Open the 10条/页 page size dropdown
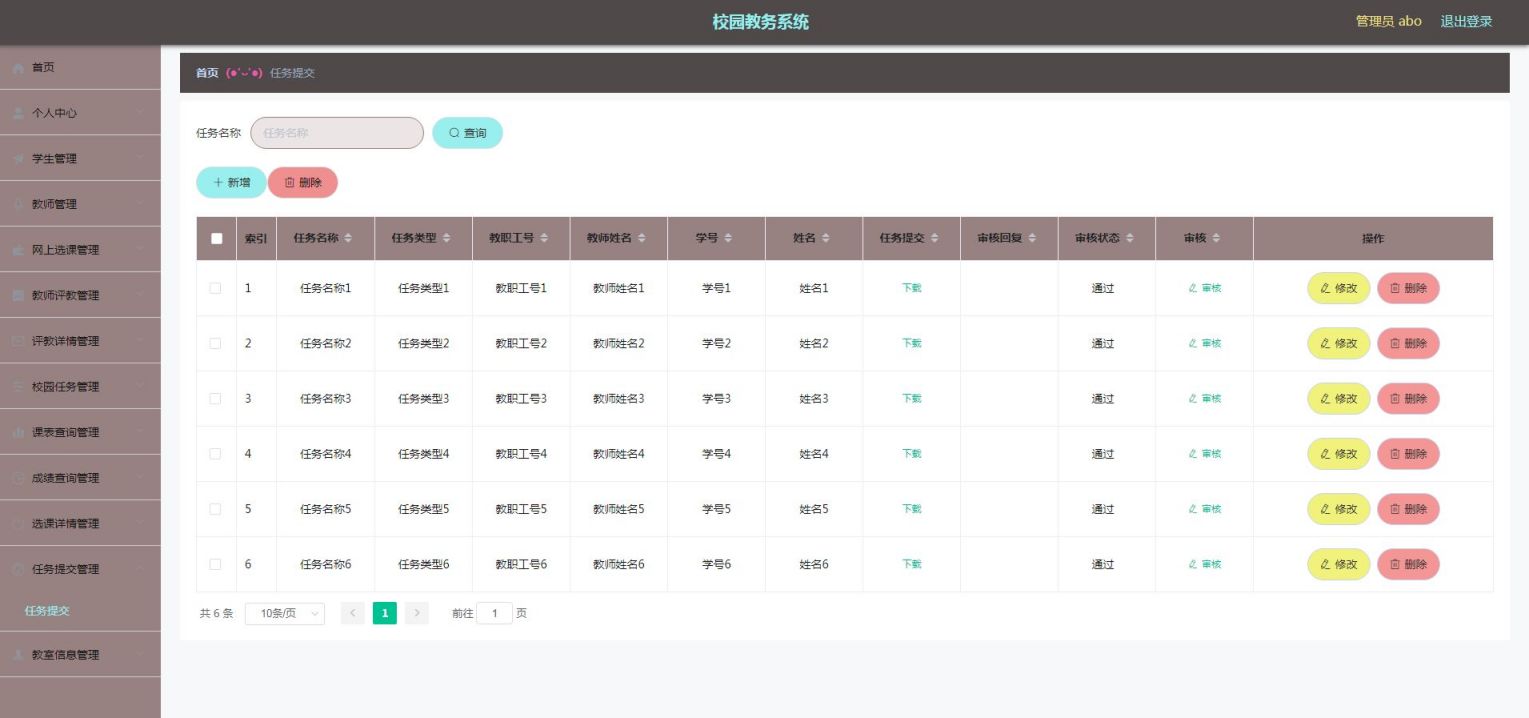1529x718 pixels. [x=285, y=613]
